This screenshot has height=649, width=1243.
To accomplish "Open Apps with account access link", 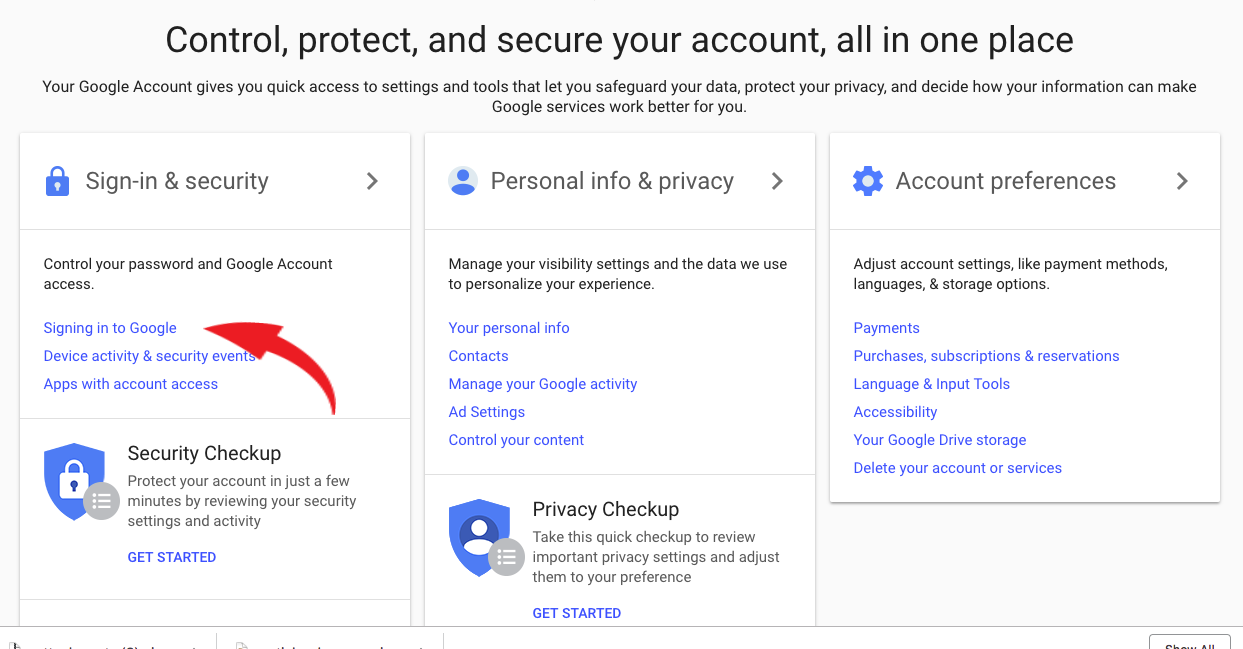I will tap(131, 384).
